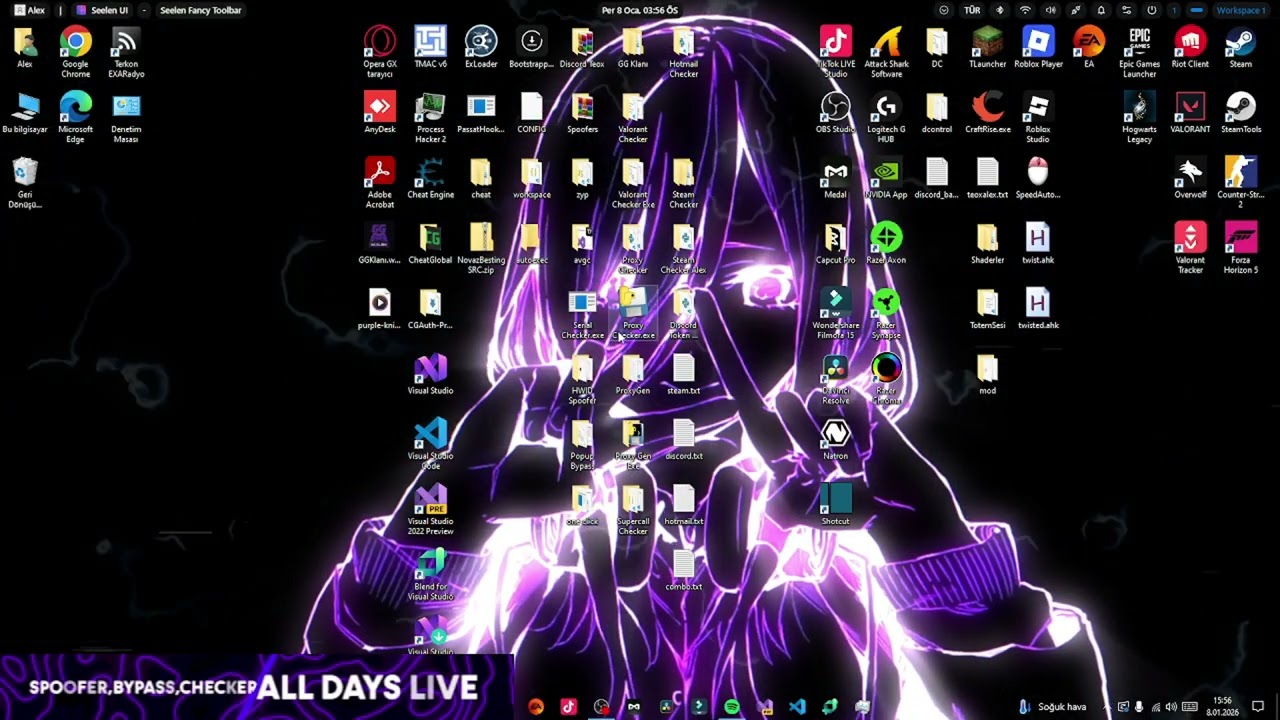Select the EA app desktop icon
The width and height of the screenshot is (1280, 720).
(1089, 48)
